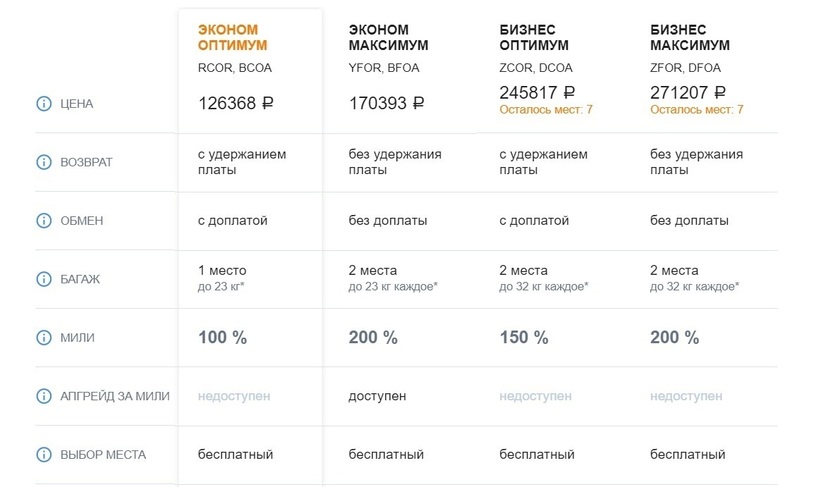The height and width of the screenshot is (487, 820).
Task: Open info icon for АПГРЕЙД ЗА МИЛИ
Action: pyautogui.click(x=43, y=396)
